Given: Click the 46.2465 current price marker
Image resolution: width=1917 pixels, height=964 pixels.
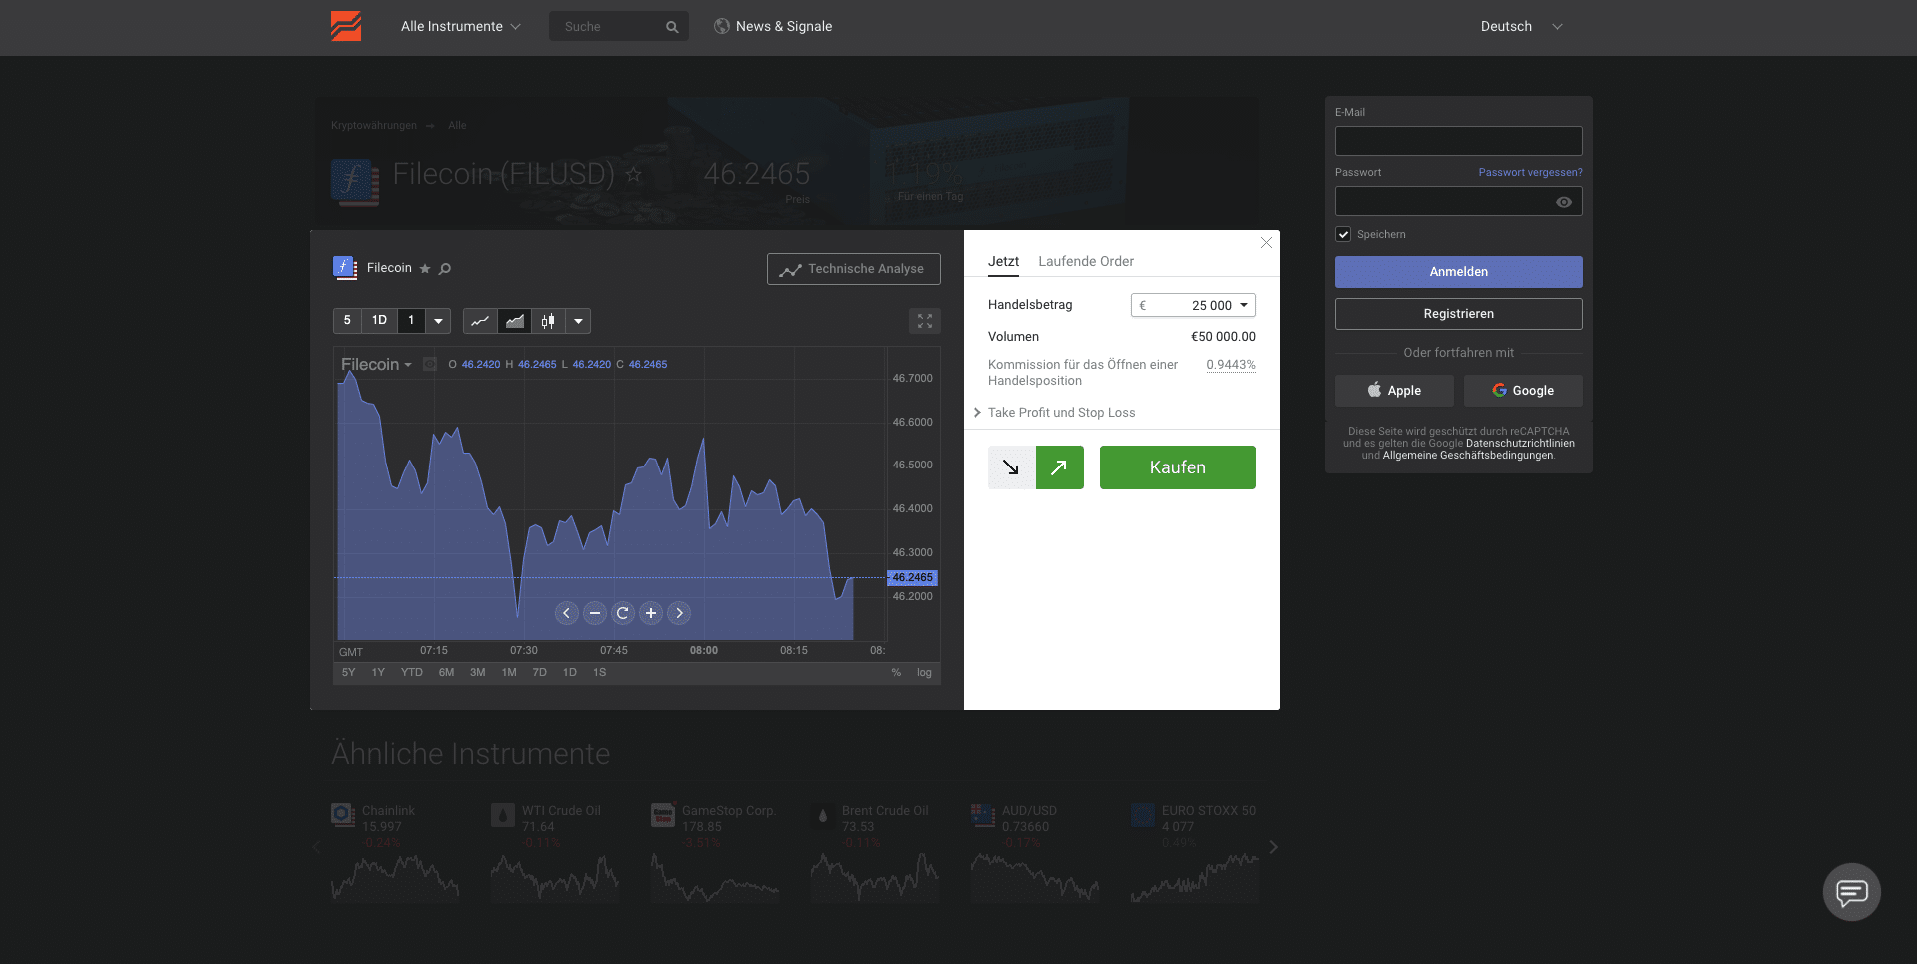Looking at the screenshot, I should click(x=912, y=578).
